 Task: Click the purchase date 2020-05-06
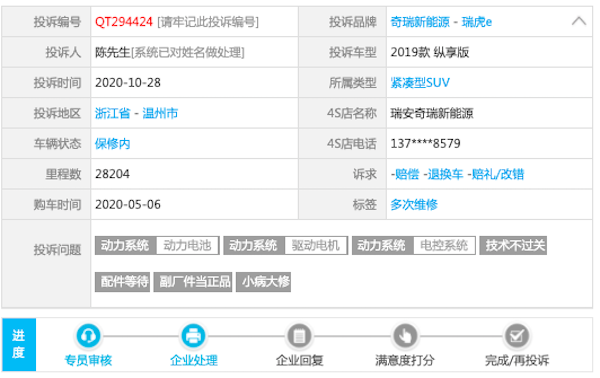pos(128,205)
